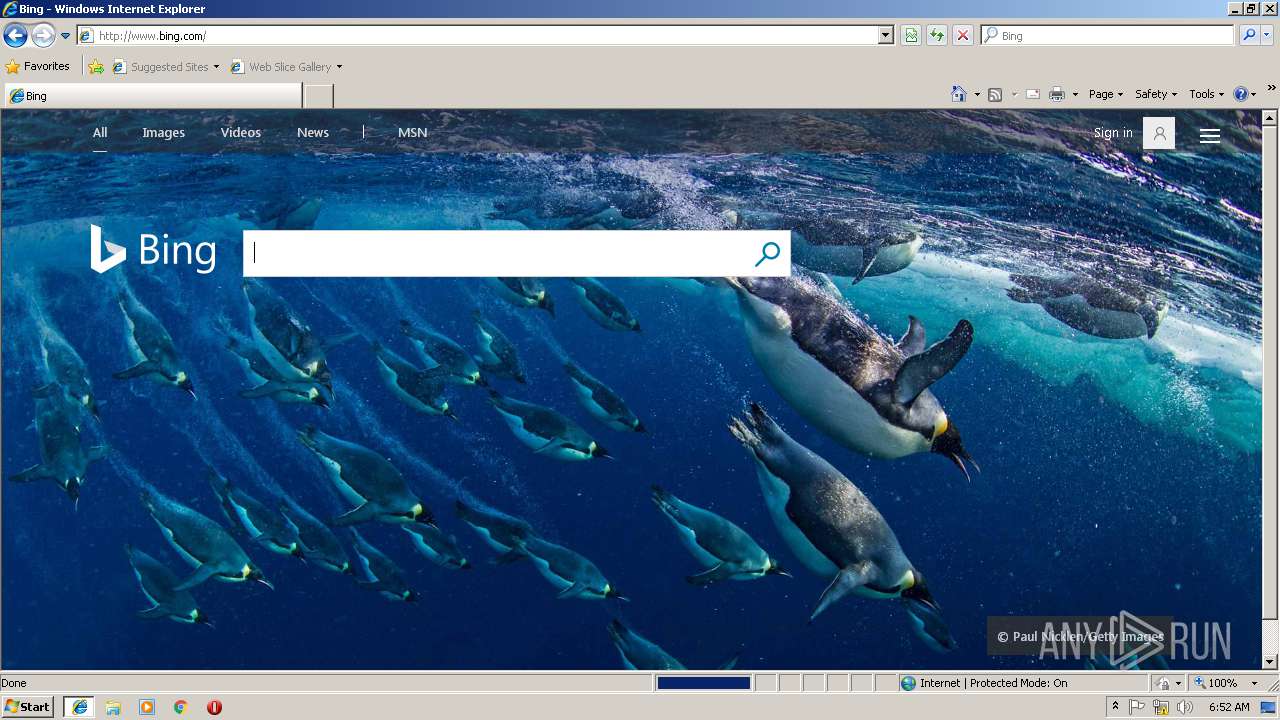Click the status bar privacy lock icon

(x=1163, y=683)
